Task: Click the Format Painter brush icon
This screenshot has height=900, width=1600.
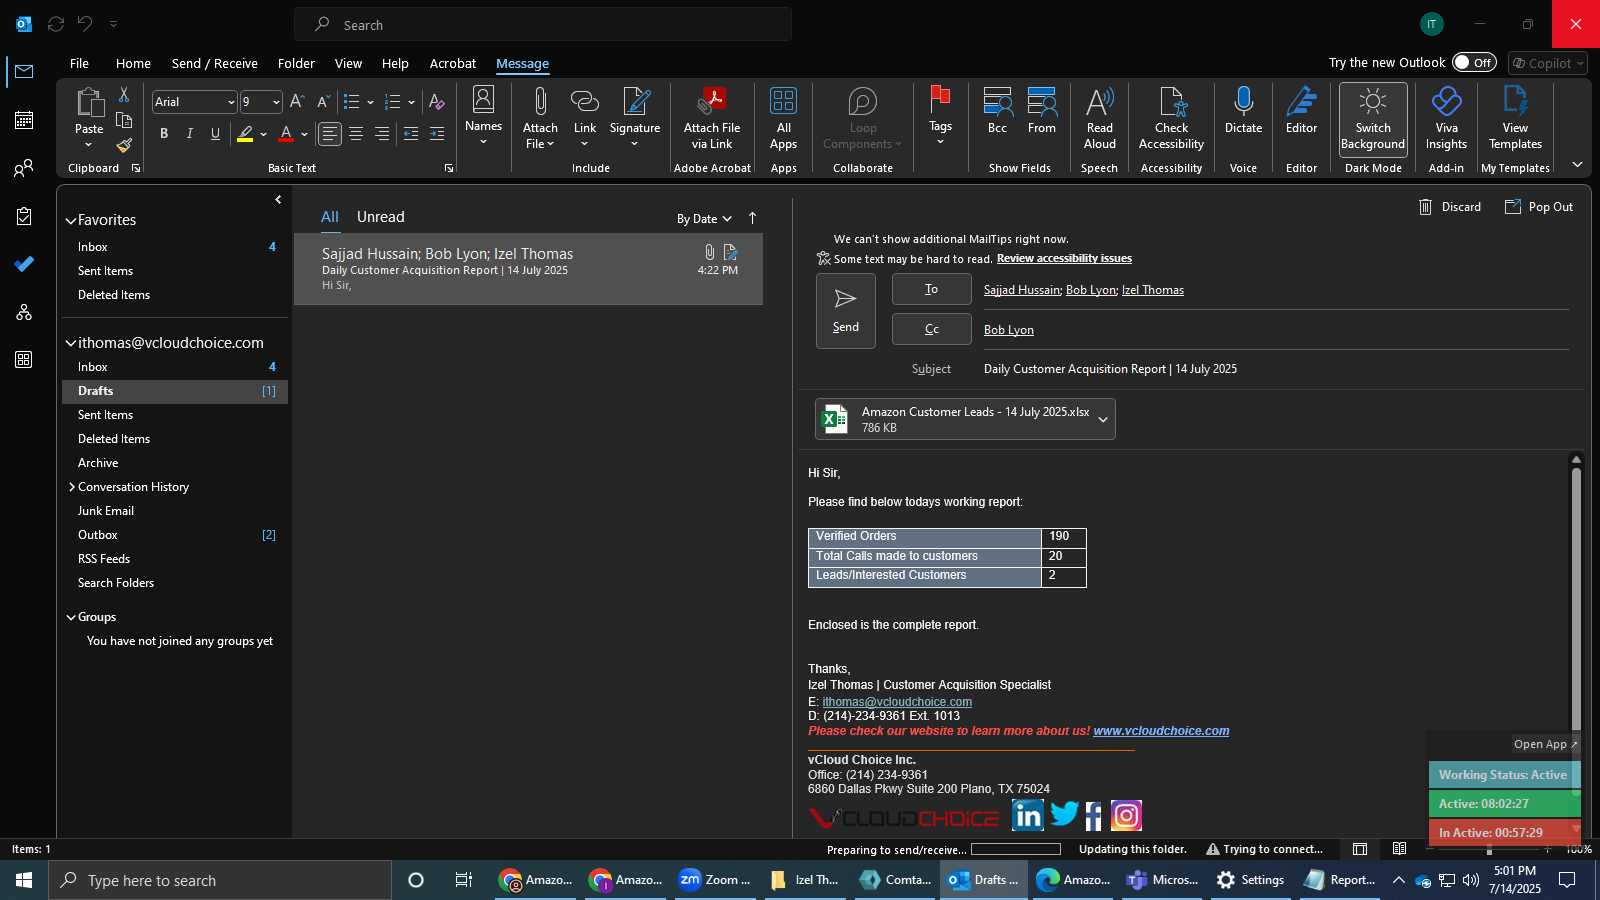Action: pos(124,145)
